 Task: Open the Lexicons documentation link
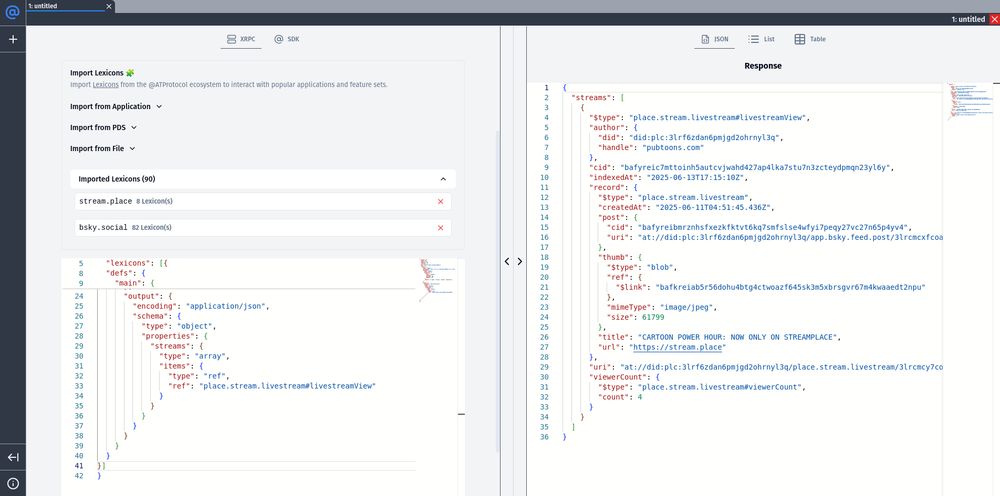tap(106, 84)
